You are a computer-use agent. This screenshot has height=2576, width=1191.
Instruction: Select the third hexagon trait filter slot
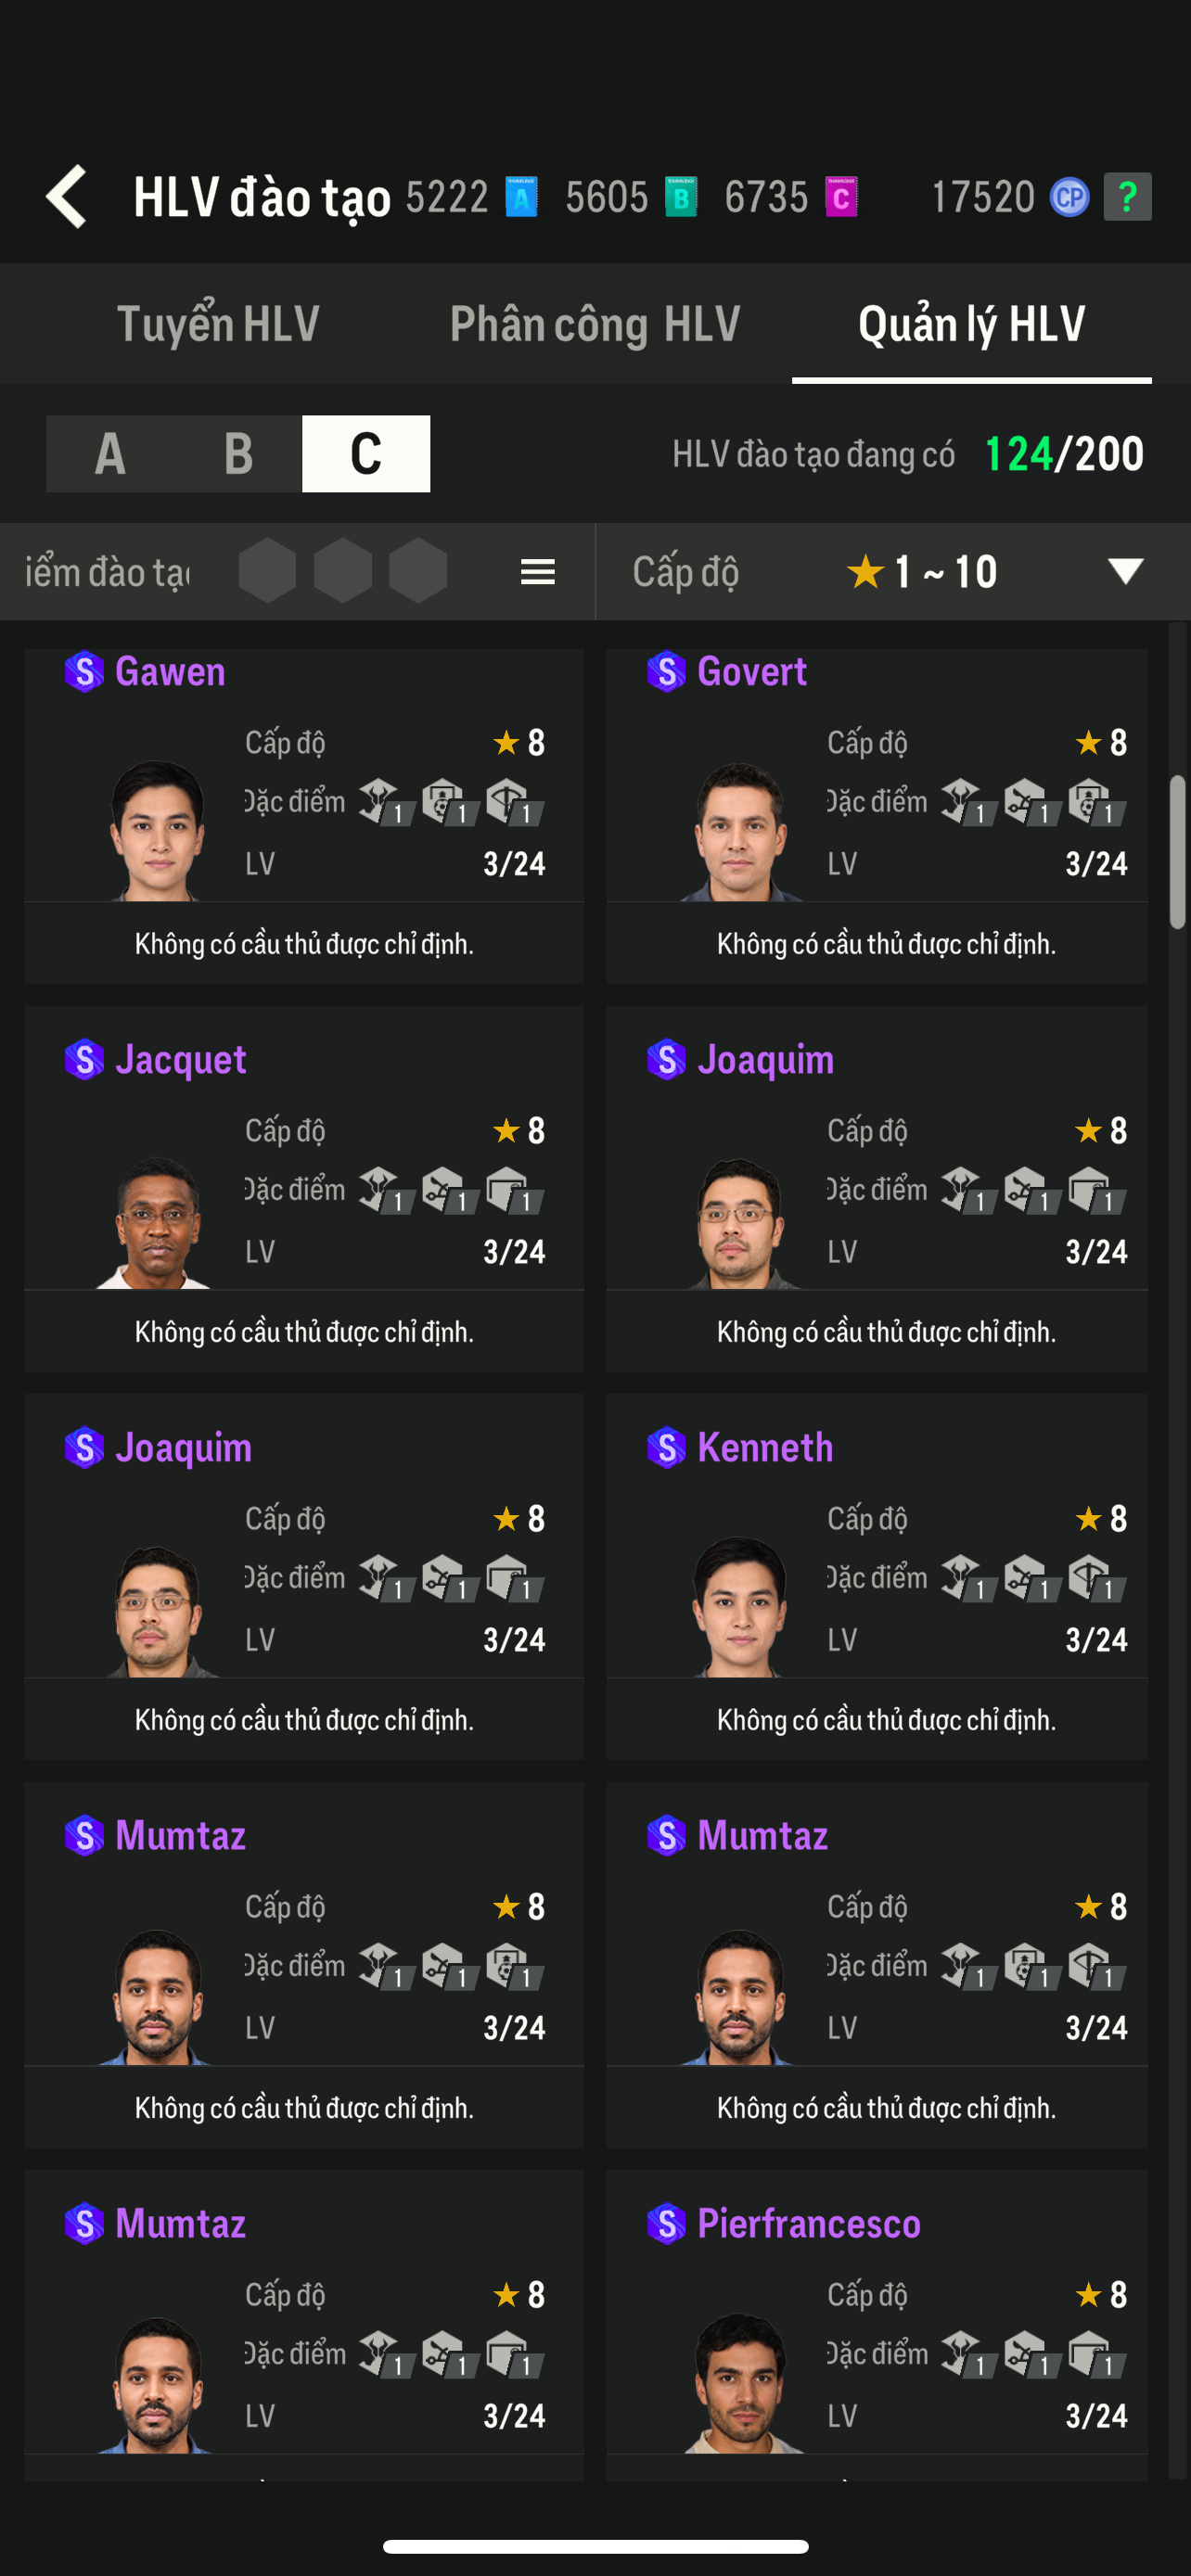pos(418,571)
